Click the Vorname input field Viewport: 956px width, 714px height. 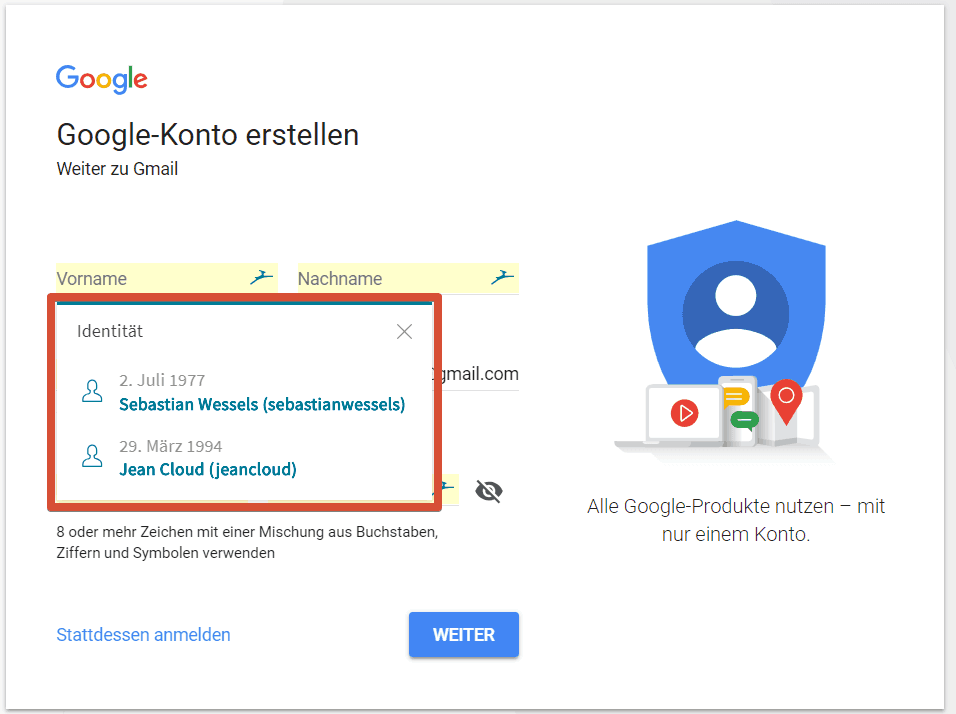166,279
